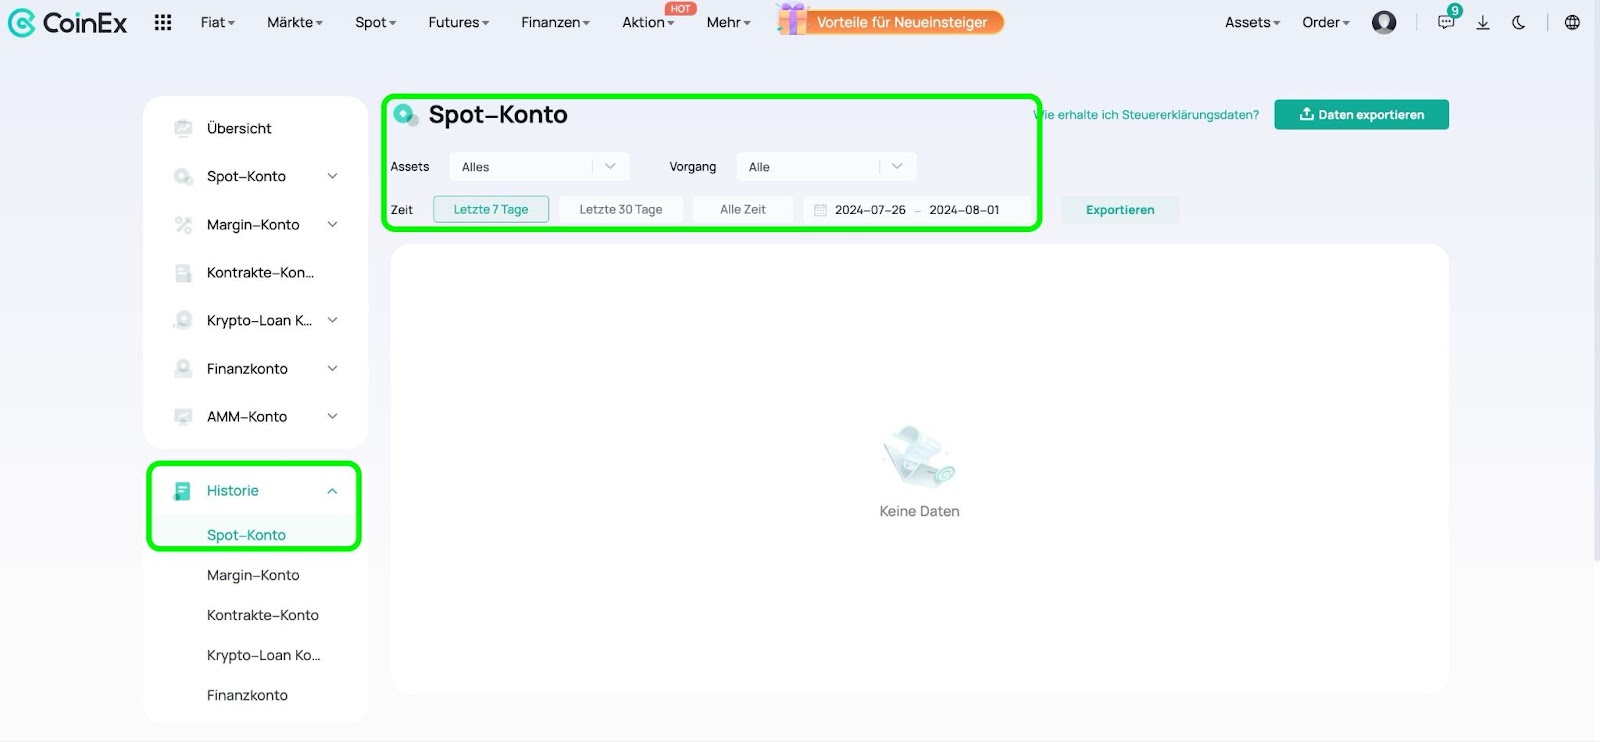Open the Assets filter dropdown
Viewport: 1600px width, 742px height.
tap(539, 167)
